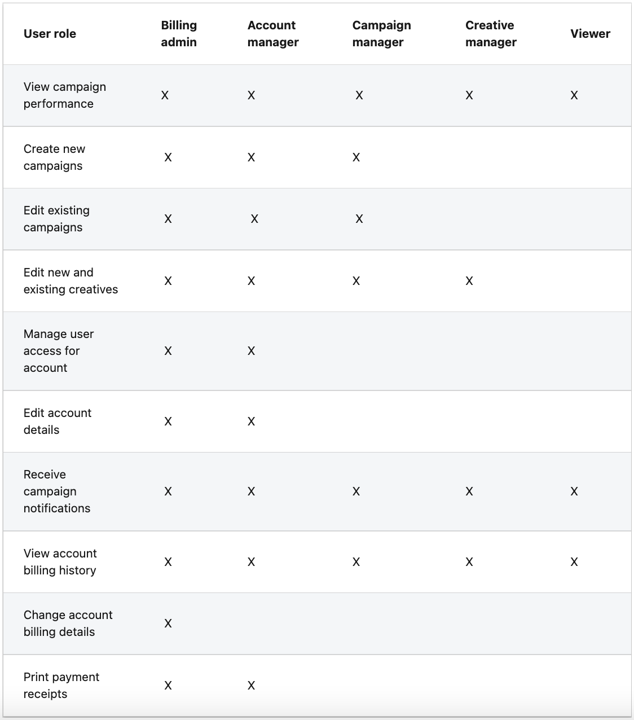Click Creative manager X in Edit creatives row

point(469,281)
